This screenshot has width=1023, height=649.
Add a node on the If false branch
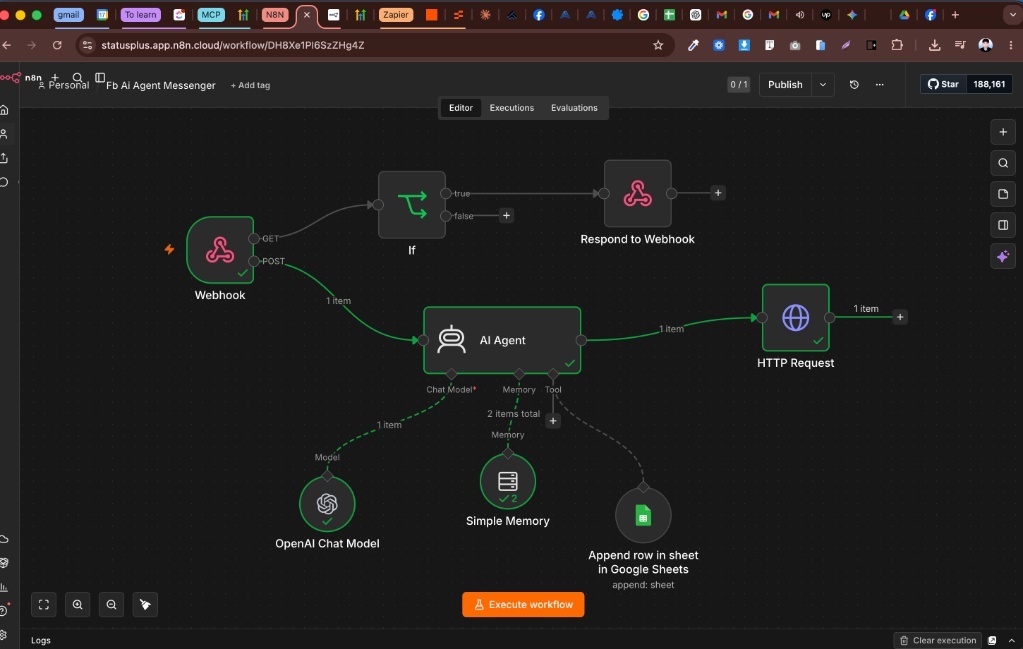click(x=506, y=215)
